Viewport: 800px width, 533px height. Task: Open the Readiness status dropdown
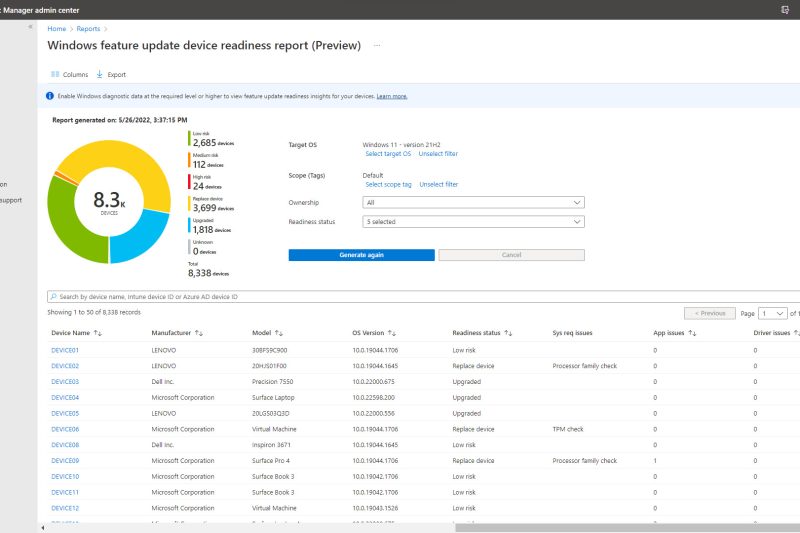click(473, 222)
